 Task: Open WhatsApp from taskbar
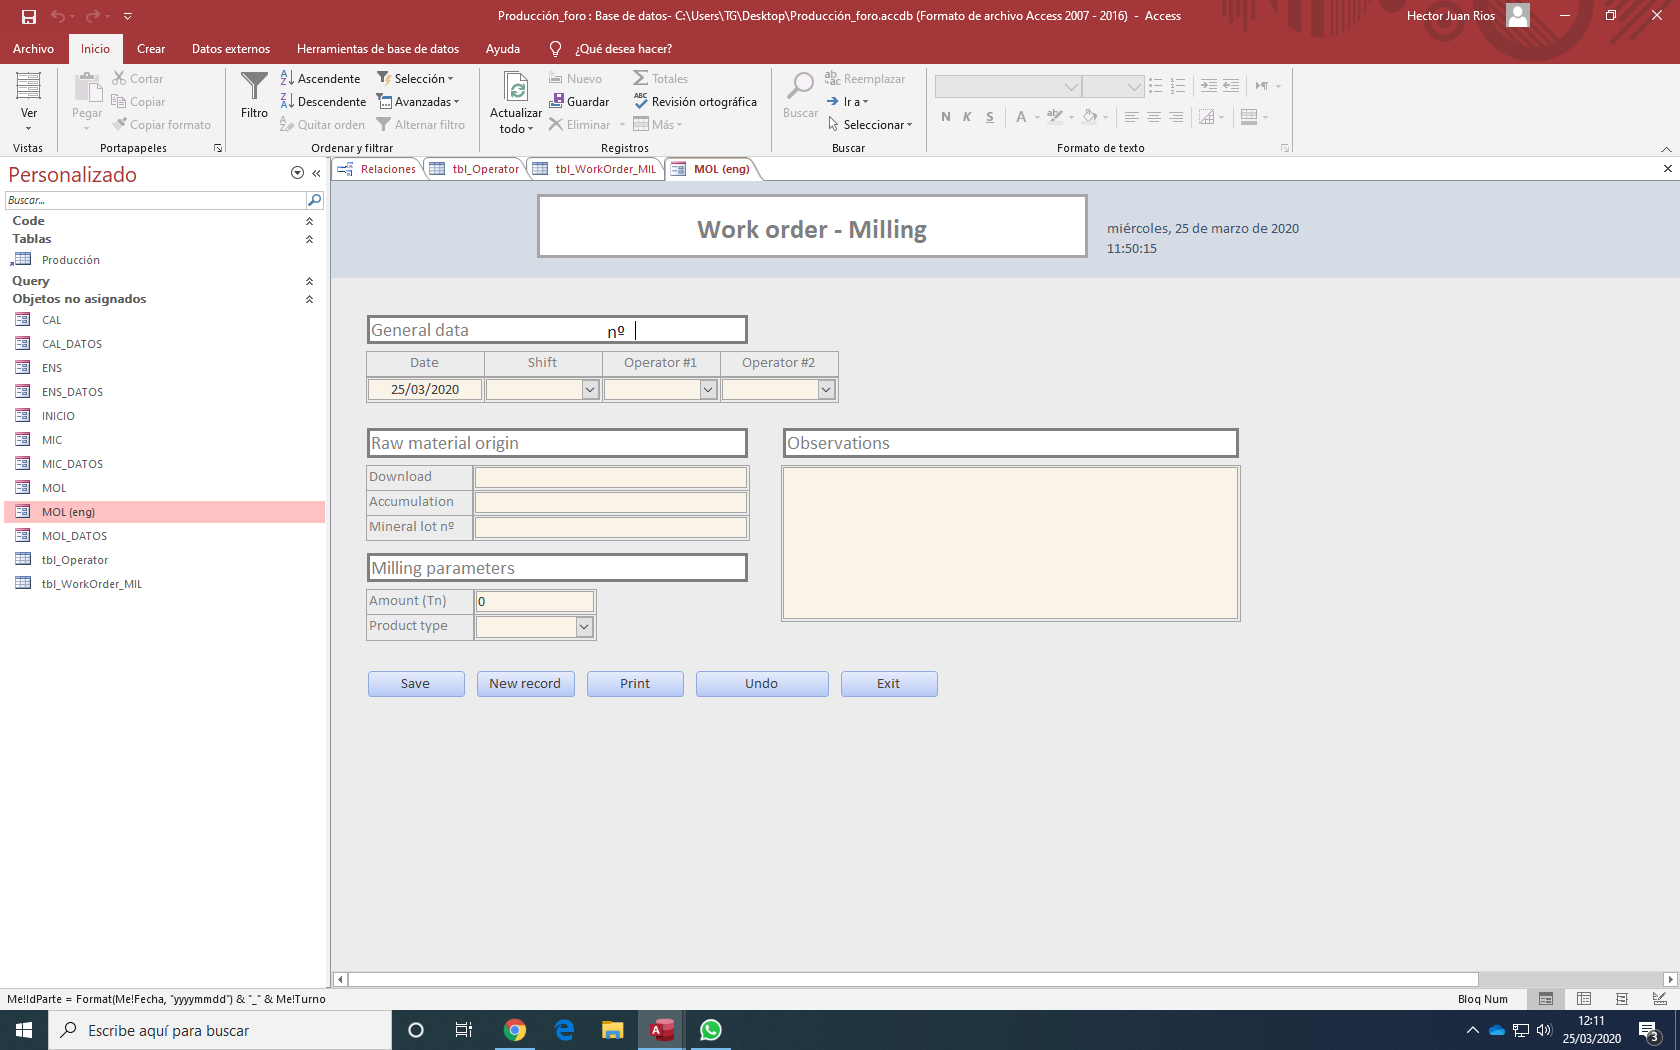coord(711,1030)
